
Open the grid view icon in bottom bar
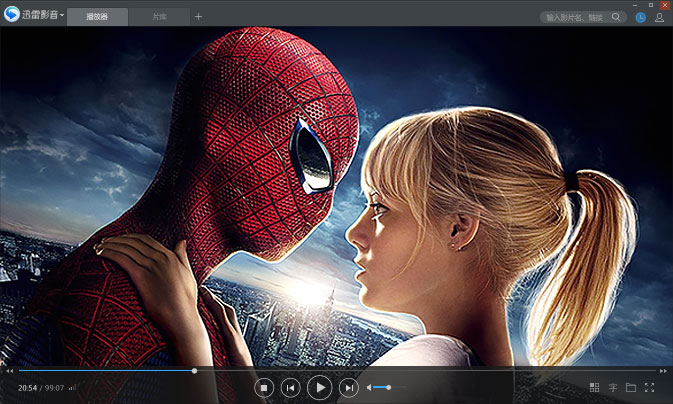pyautogui.click(x=594, y=387)
